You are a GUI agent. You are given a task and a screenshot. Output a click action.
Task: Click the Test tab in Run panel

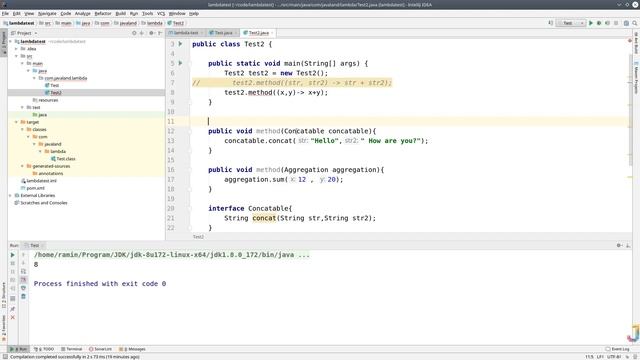point(34,245)
